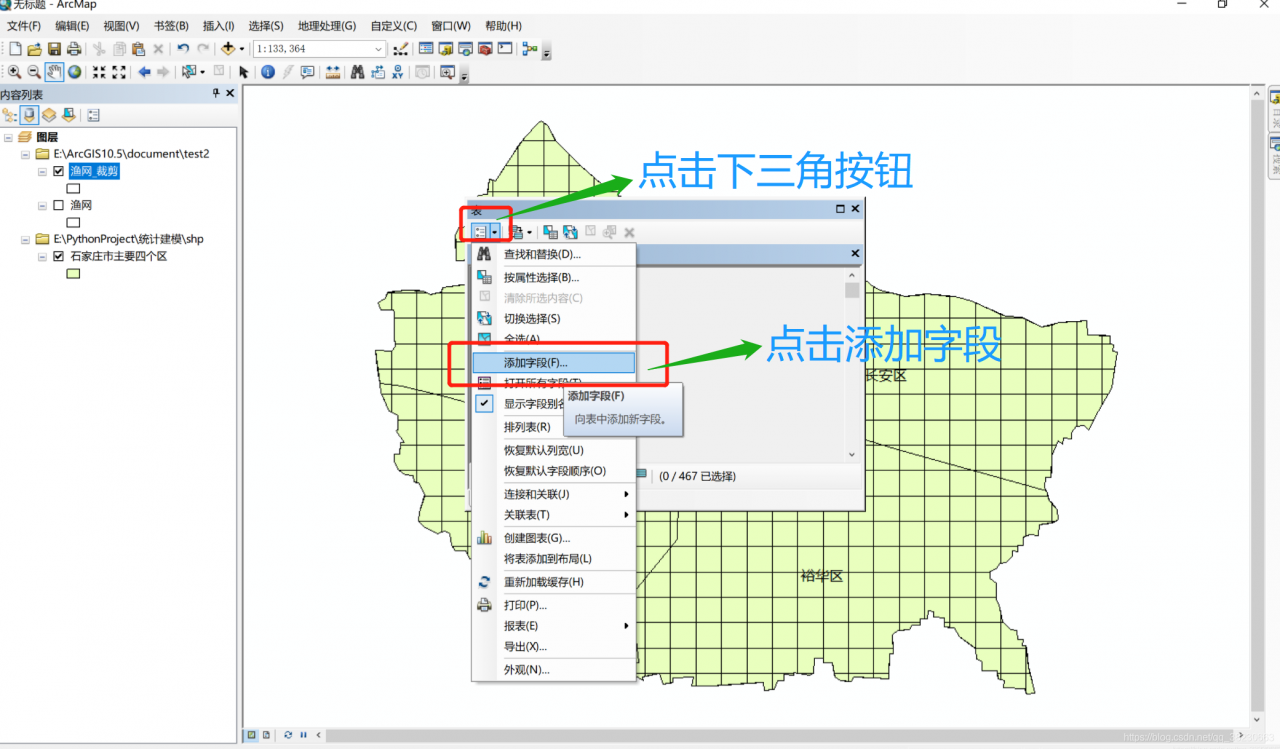This screenshot has height=749, width=1280.
Task: Click the Full Extent globe icon
Action: [75, 72]
